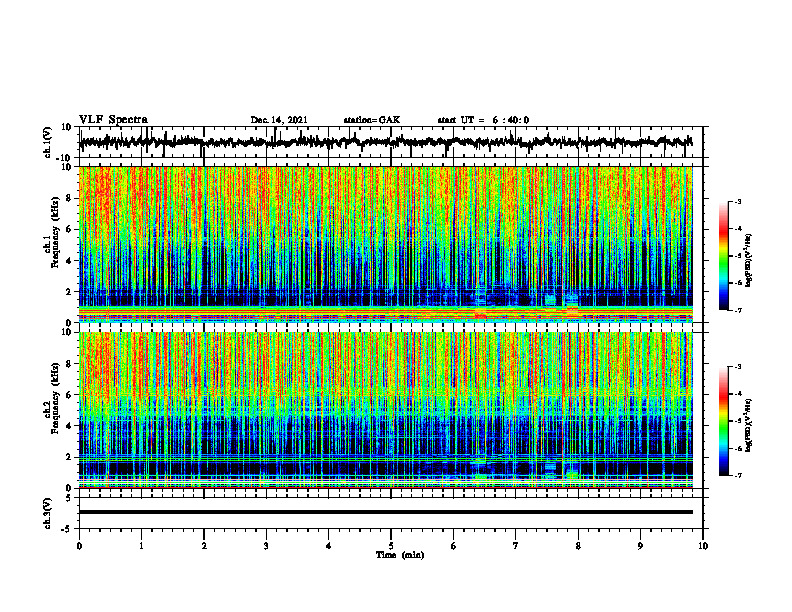The height and width of the screenshot is (612, 792).
Task: Click the time axis tick label "4"
Action: [328, 546]
